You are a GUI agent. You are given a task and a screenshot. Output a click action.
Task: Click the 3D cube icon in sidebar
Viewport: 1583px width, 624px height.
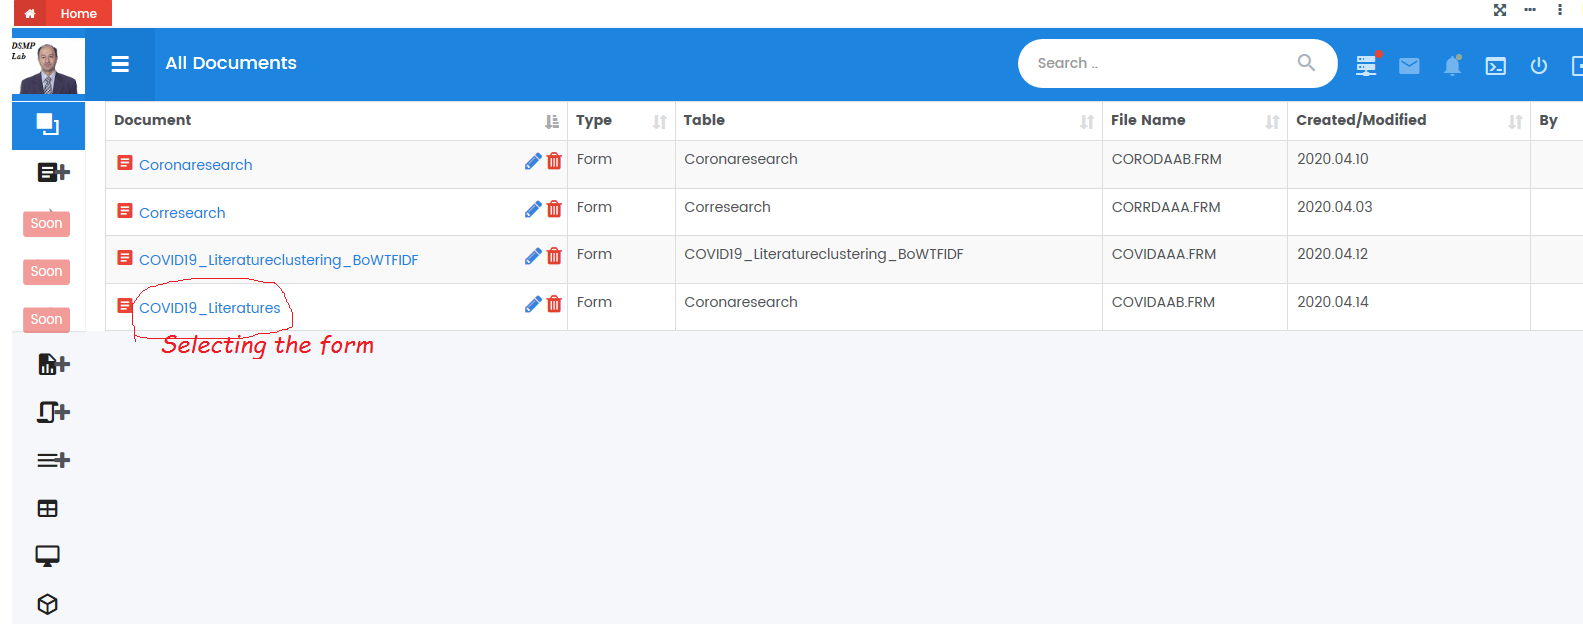[x=47, y=604]
